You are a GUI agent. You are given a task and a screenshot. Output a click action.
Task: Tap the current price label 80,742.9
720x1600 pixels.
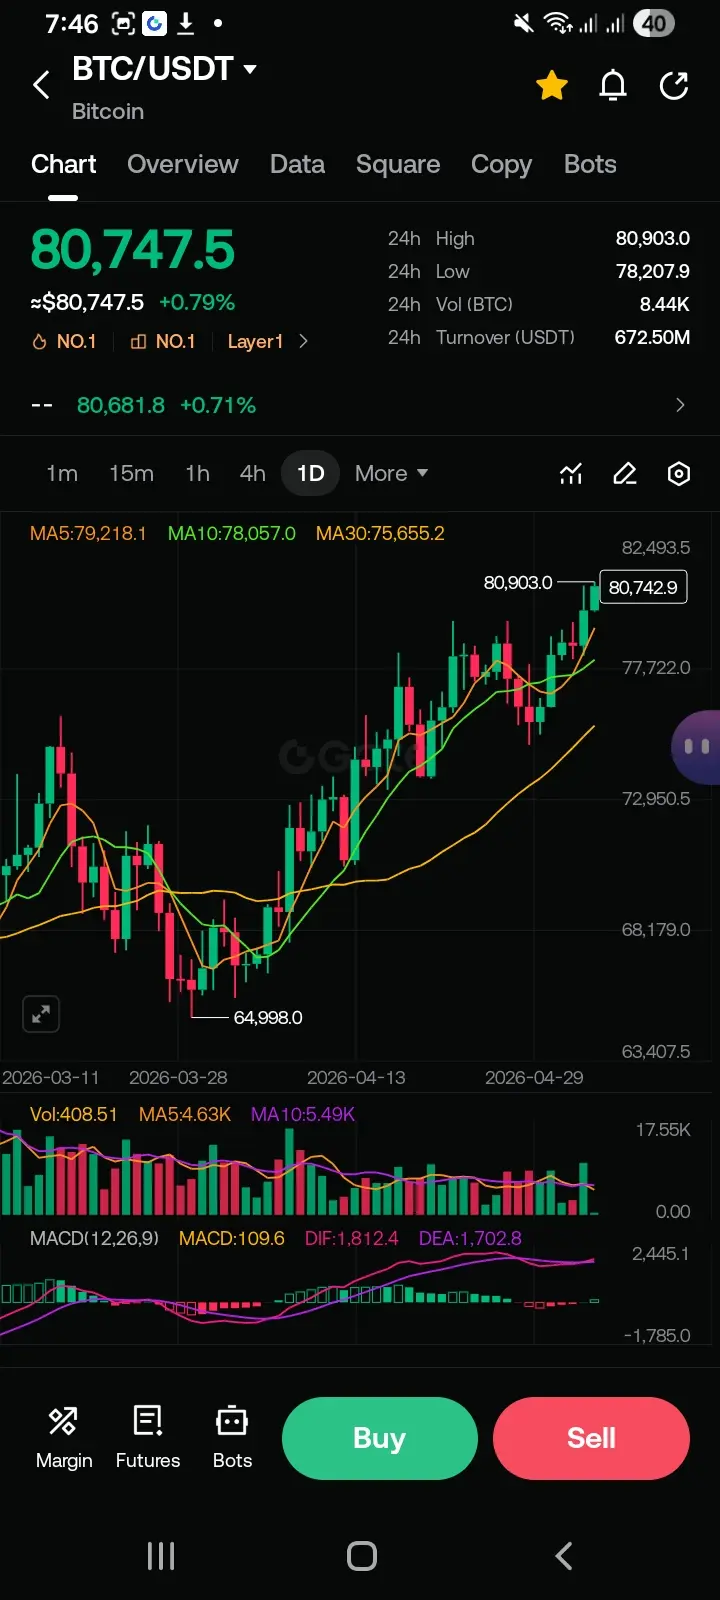click(643, 587)
